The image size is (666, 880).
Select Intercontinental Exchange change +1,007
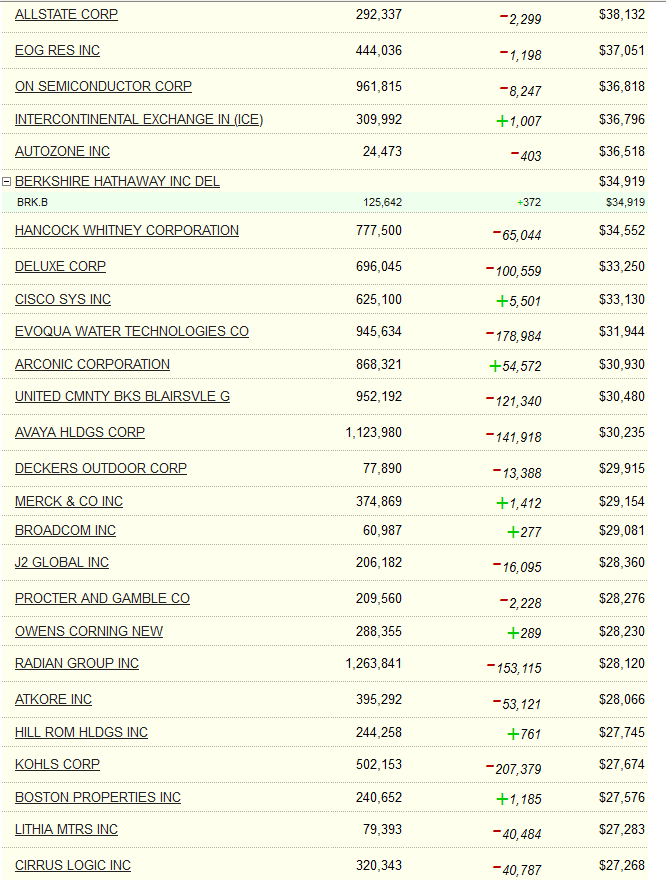pos(519,121)
